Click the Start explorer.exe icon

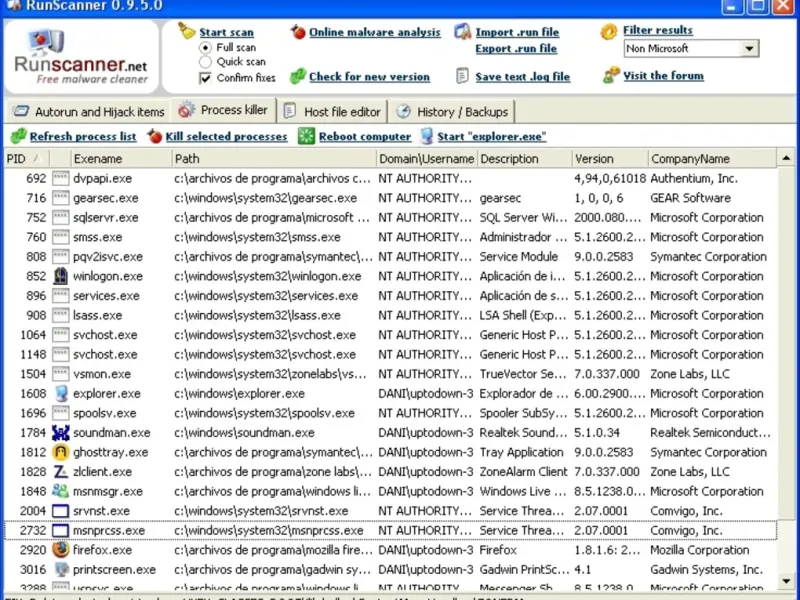pos(427,136)
